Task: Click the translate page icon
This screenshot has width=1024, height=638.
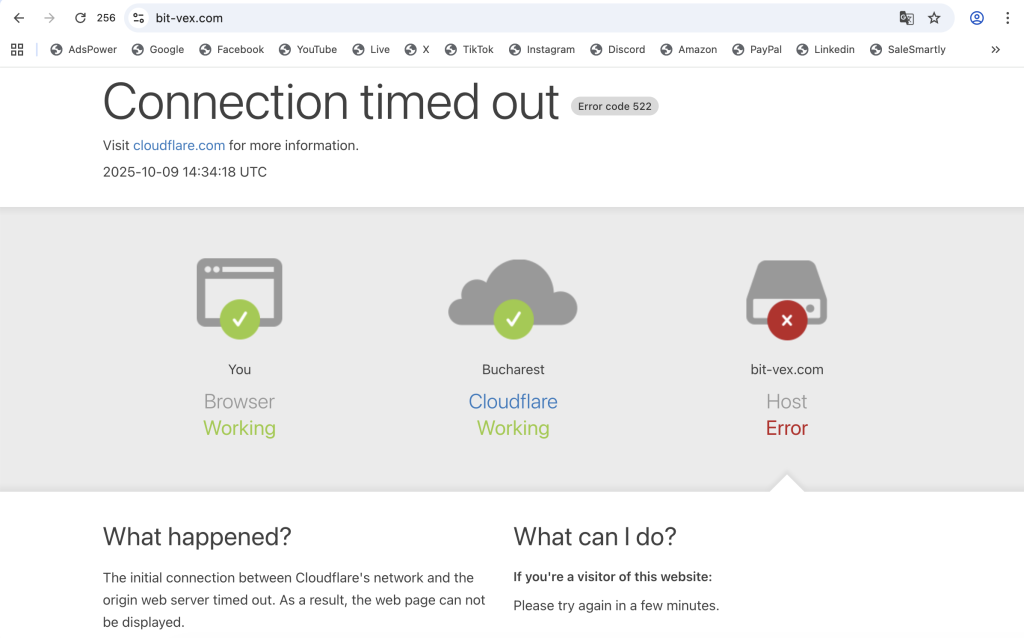Action: click(906, 18)
